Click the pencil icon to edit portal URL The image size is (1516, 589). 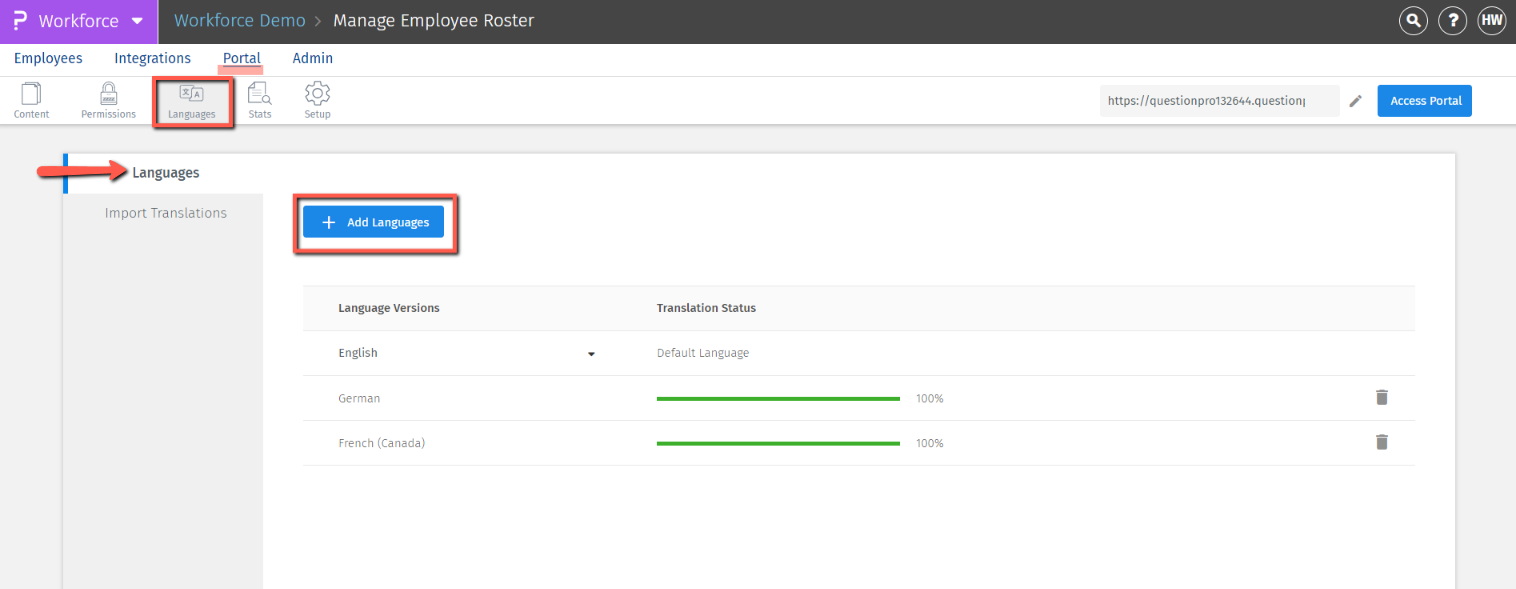tap(1356, 101)
